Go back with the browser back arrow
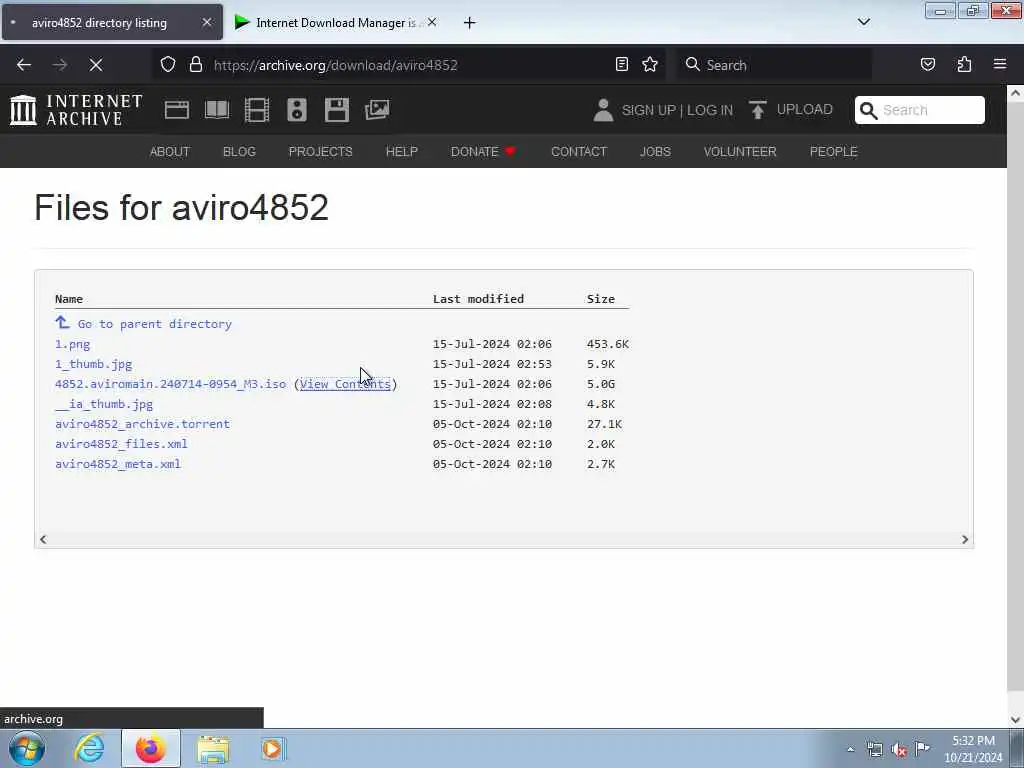The height and width of the screenshot is (768, 1024). 24,65
